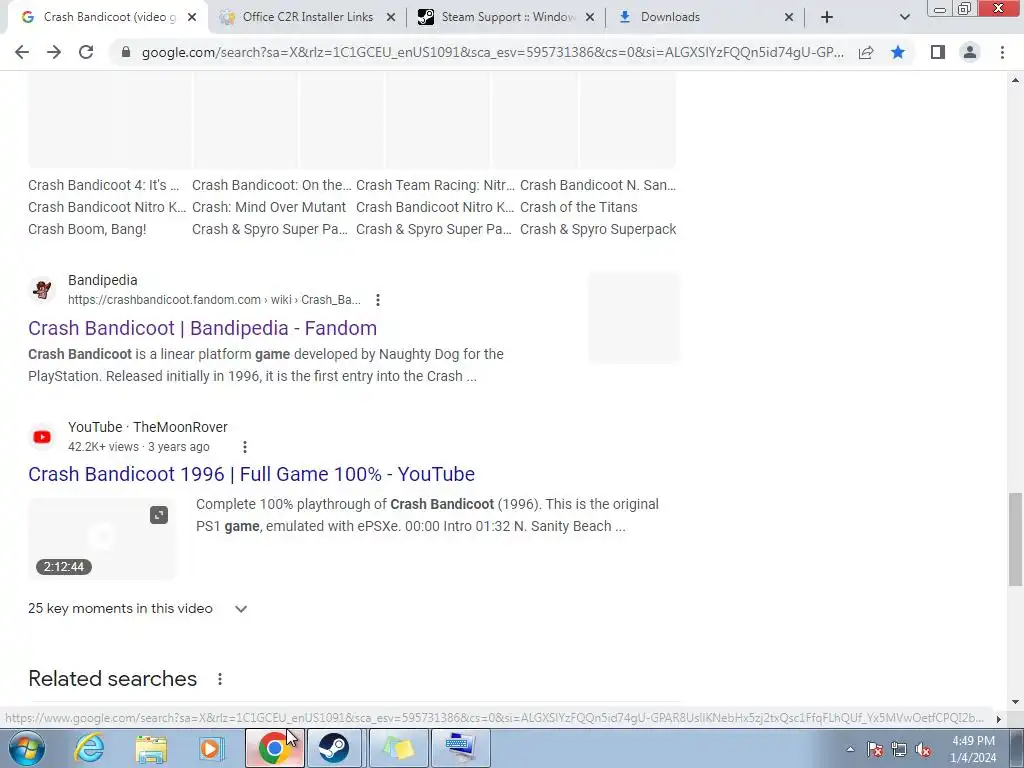Expand the video preview via thumbnail corner icon
This screenshot has height=768, width=1024.
click(159, 515)
